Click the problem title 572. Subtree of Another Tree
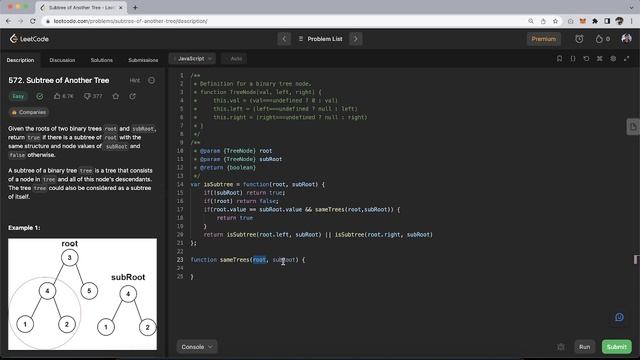 coord(59,80)
